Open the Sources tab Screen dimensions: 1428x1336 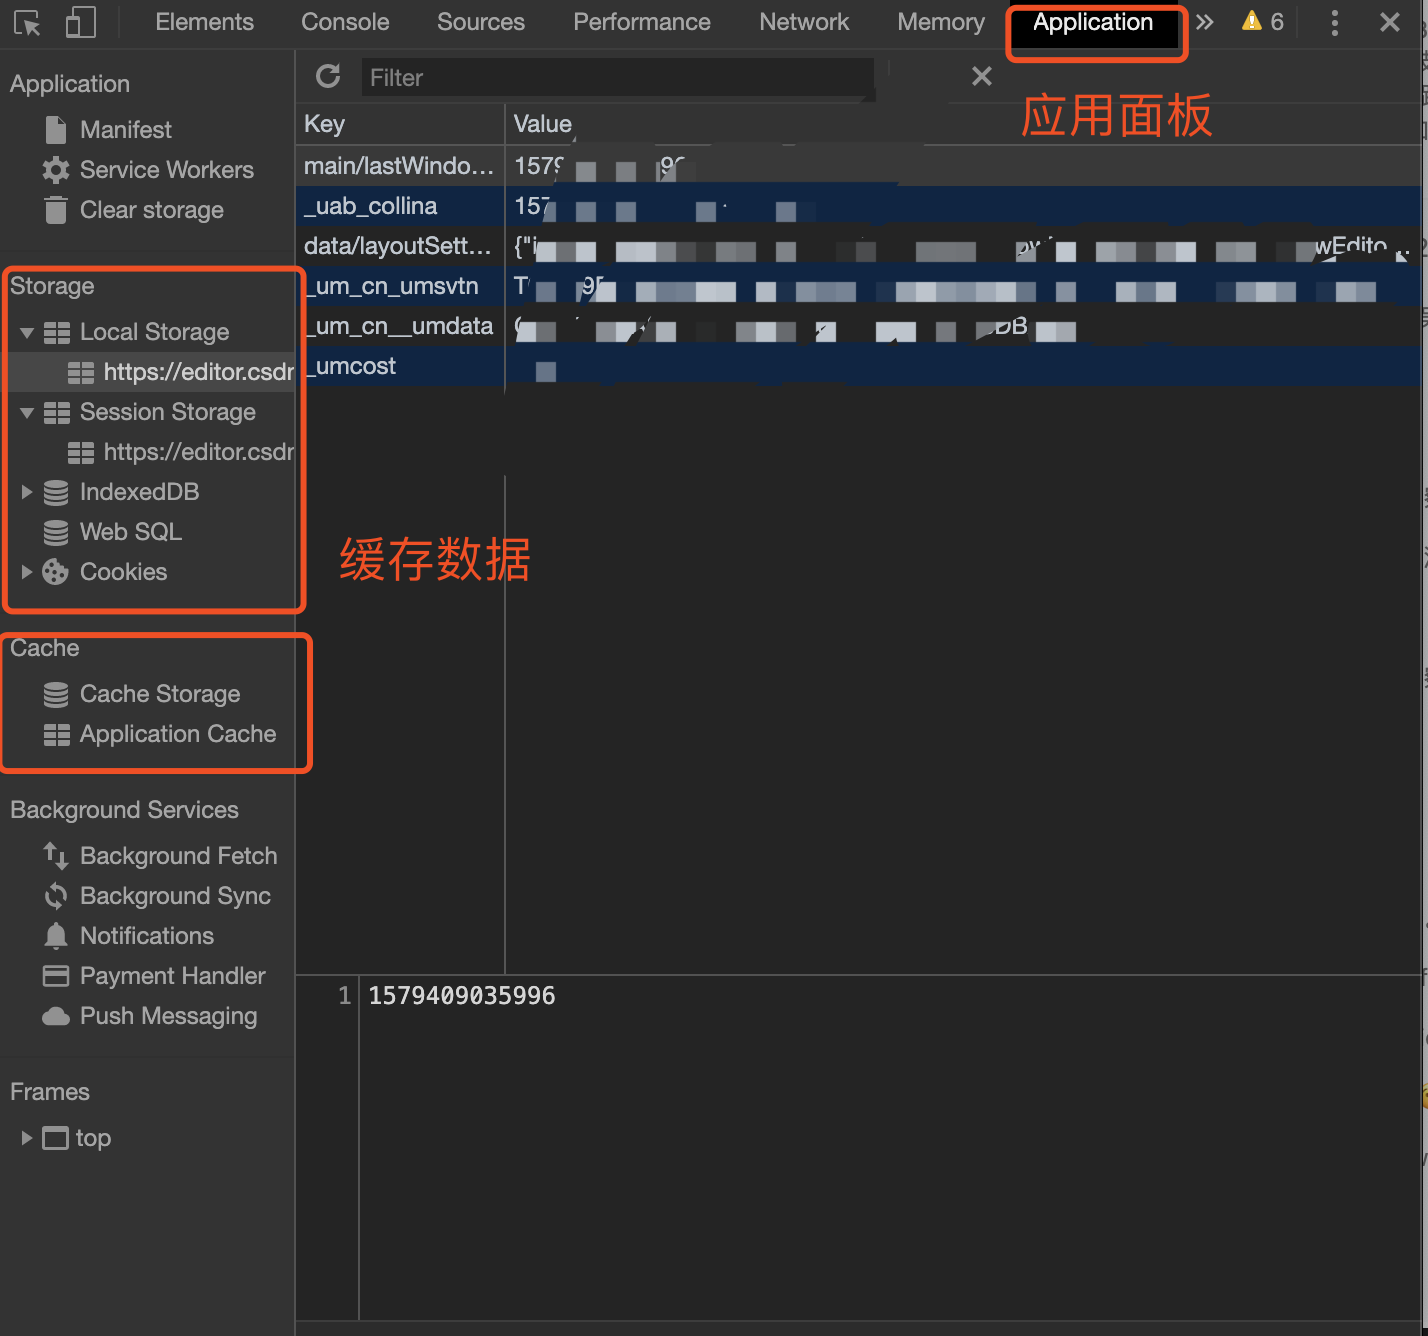[x=481, y=22]
